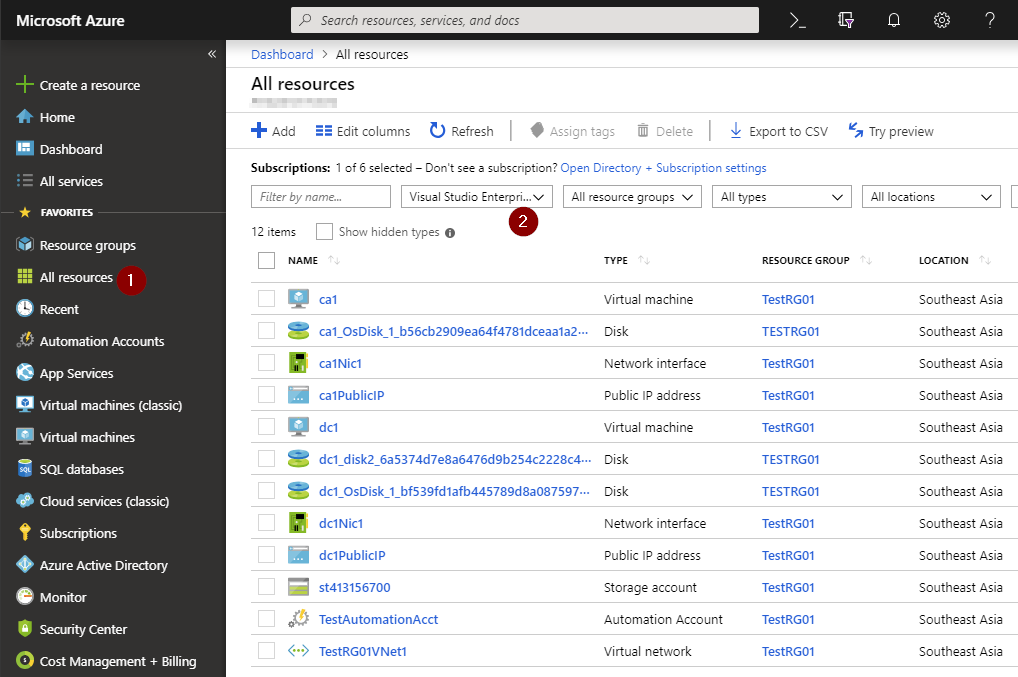Click the Azure Active Directory icon
Screen dimensions: 1018x677
[25, 564]
